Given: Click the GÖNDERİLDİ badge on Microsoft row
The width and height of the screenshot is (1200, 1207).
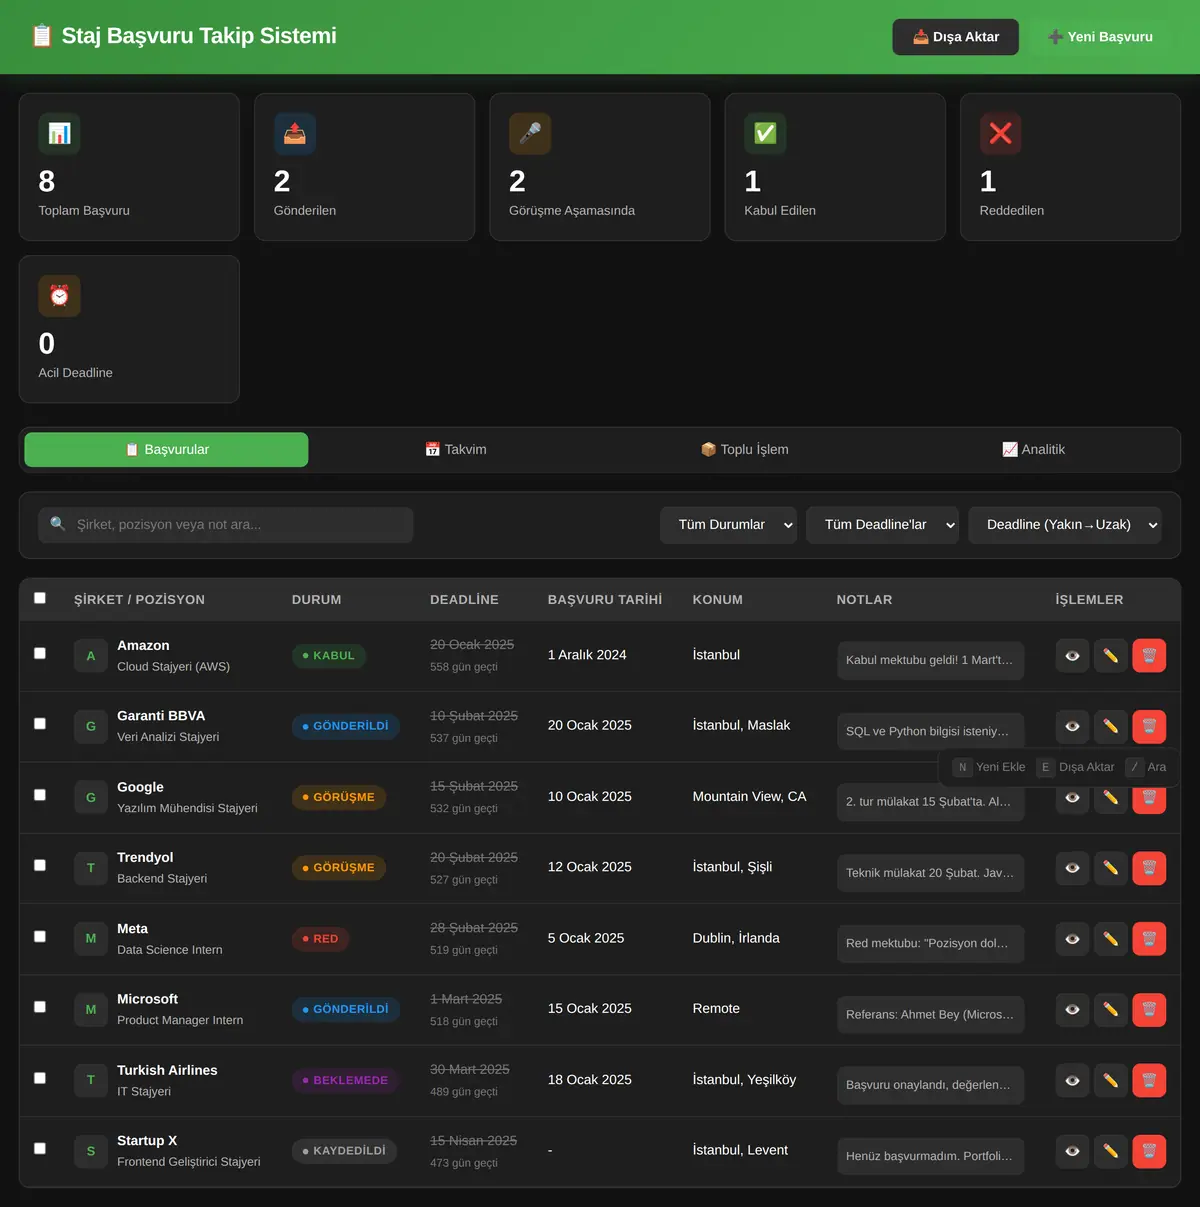Looking at the screenshot, I should click(345, 1010).
